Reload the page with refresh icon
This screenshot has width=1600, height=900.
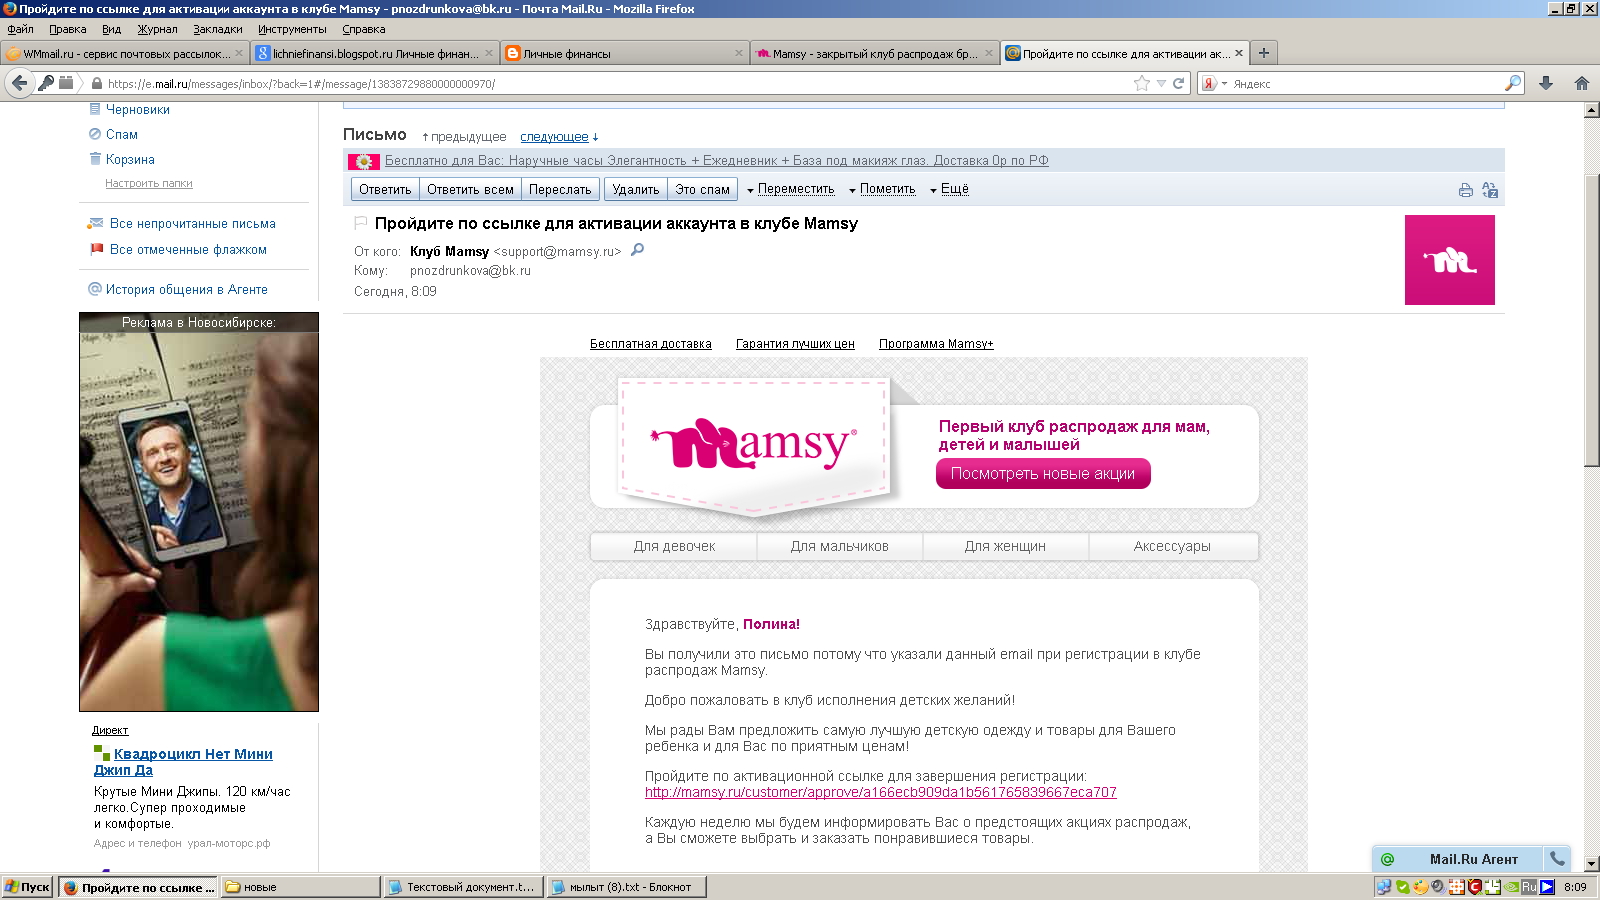tap(1178, 83)
